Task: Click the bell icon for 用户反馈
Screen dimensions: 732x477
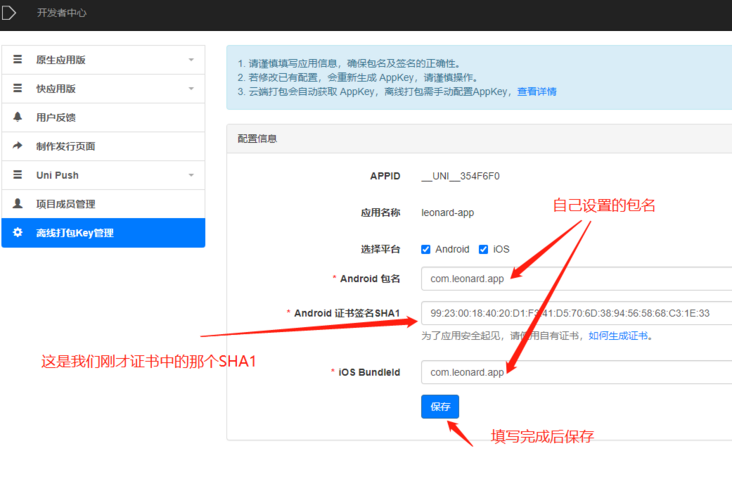Action: point(18,117)
